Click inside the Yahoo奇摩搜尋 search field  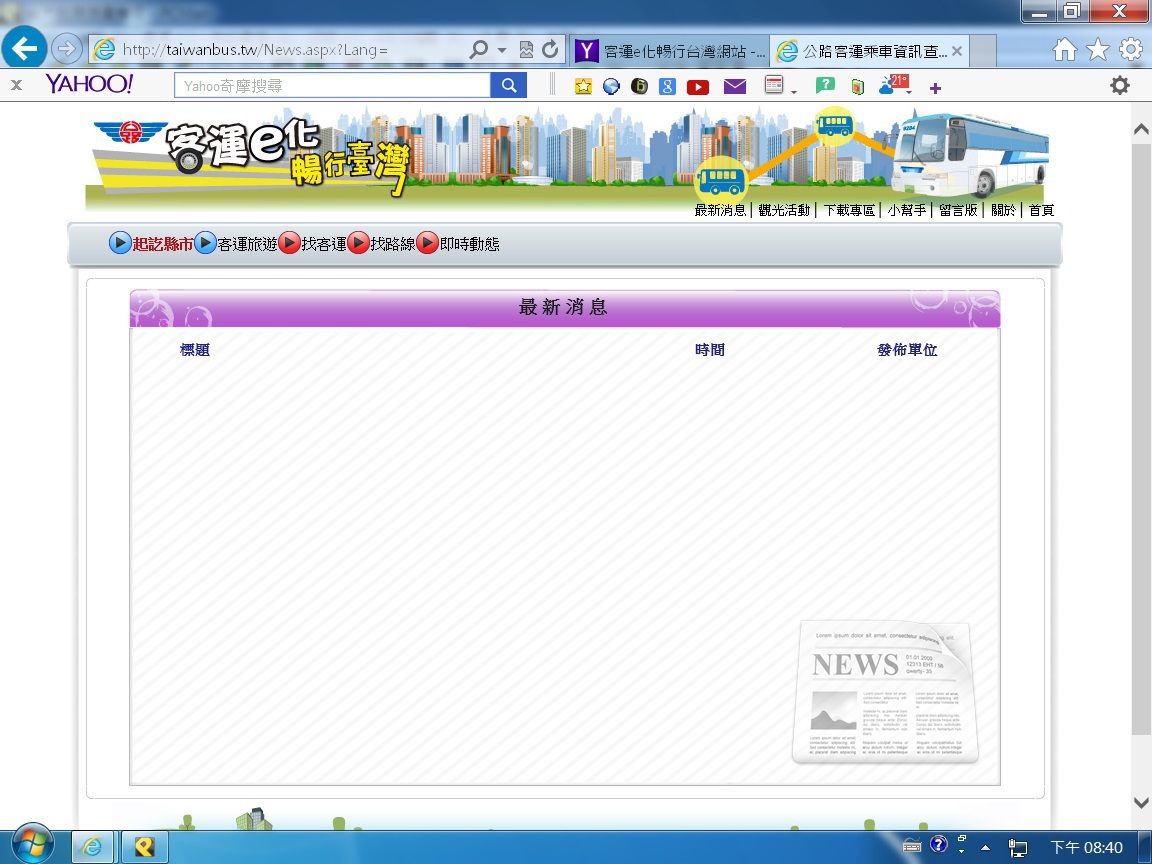[332, 86]
